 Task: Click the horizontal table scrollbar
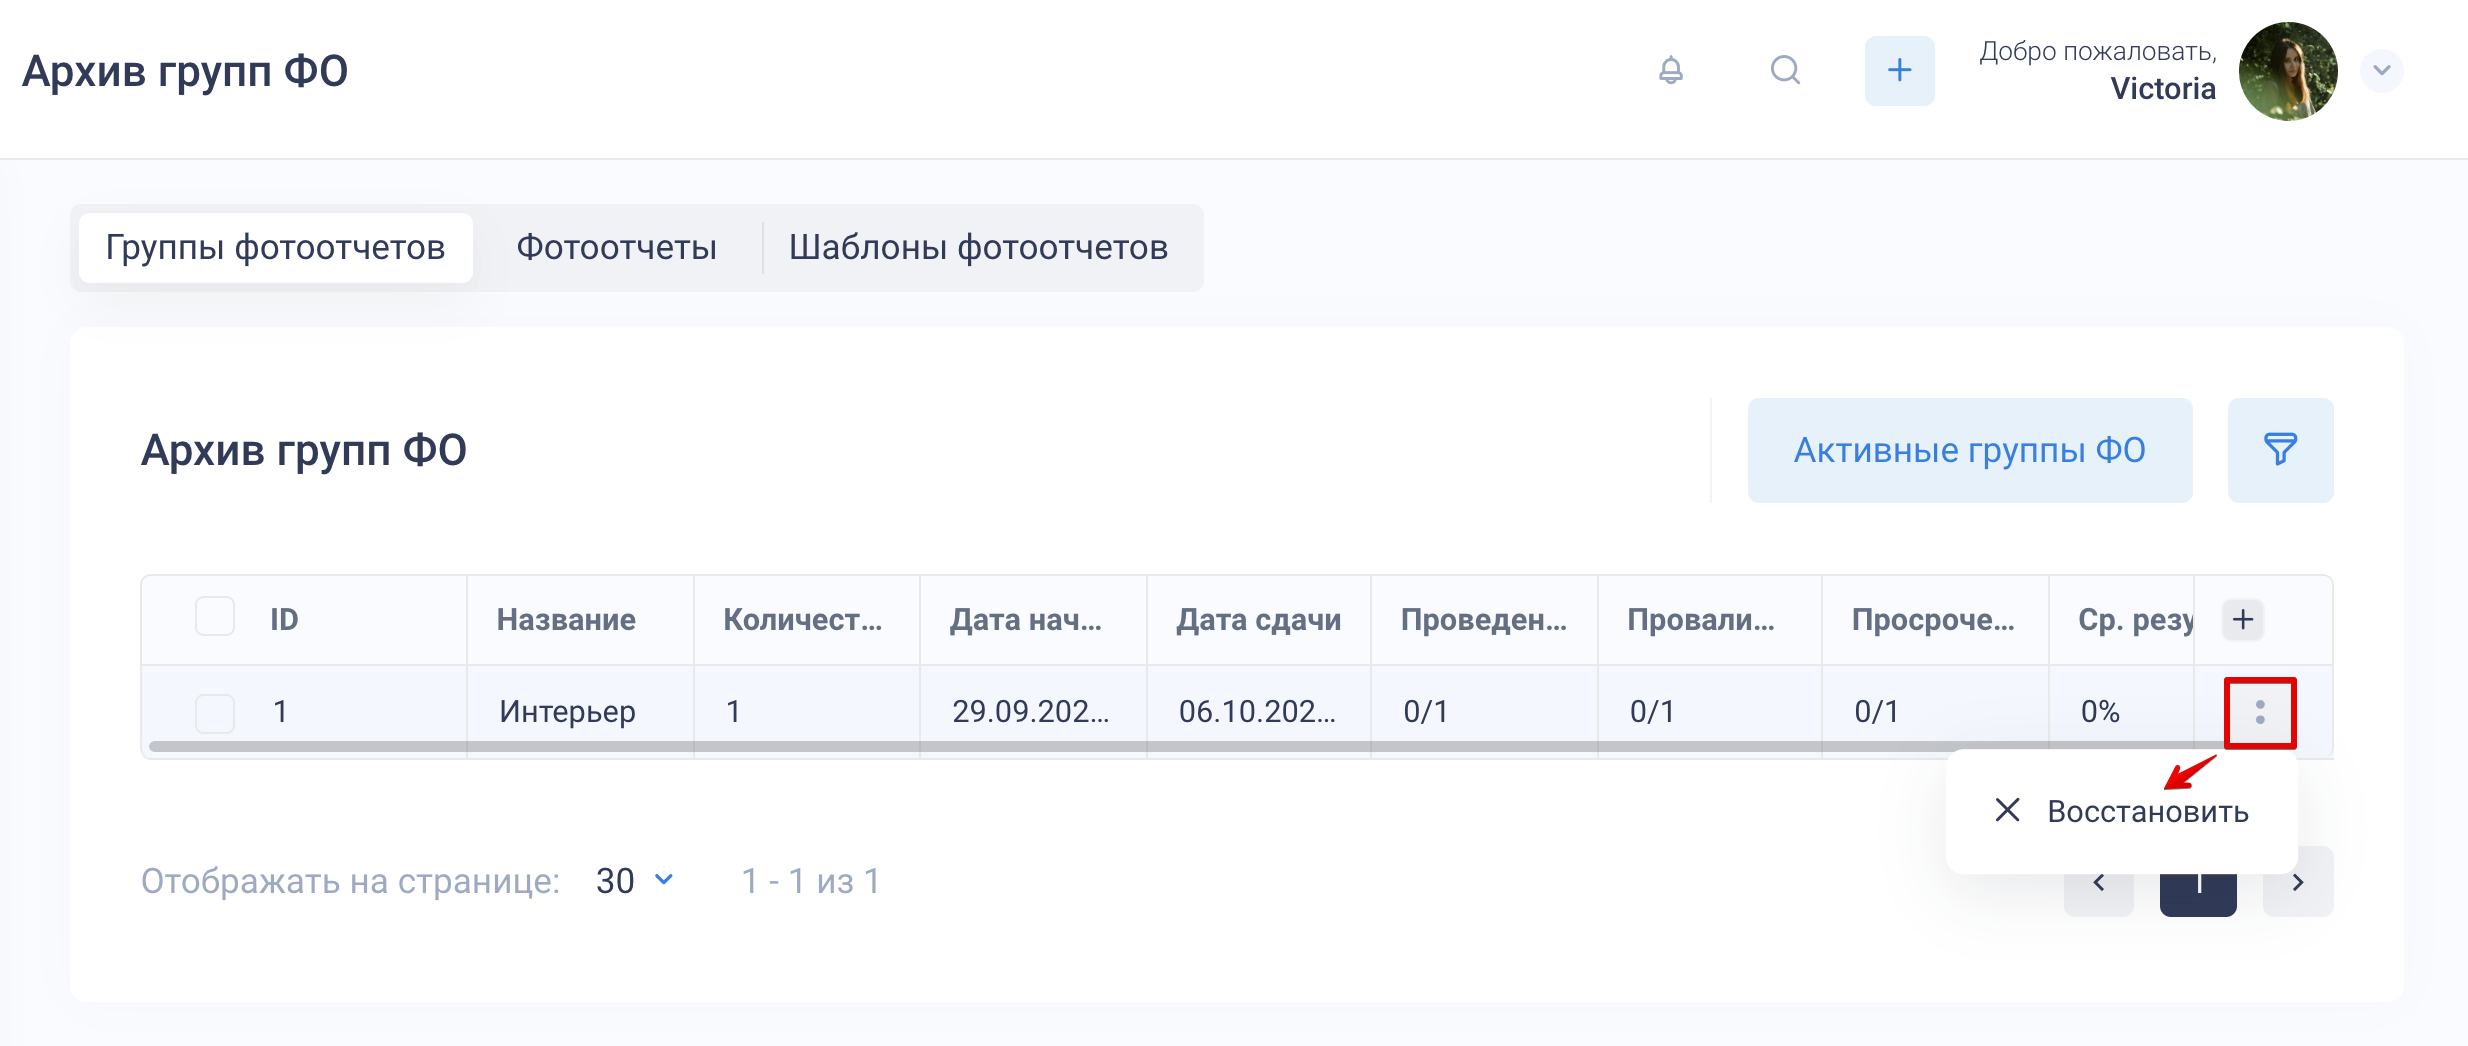[x=1000, y=746]
